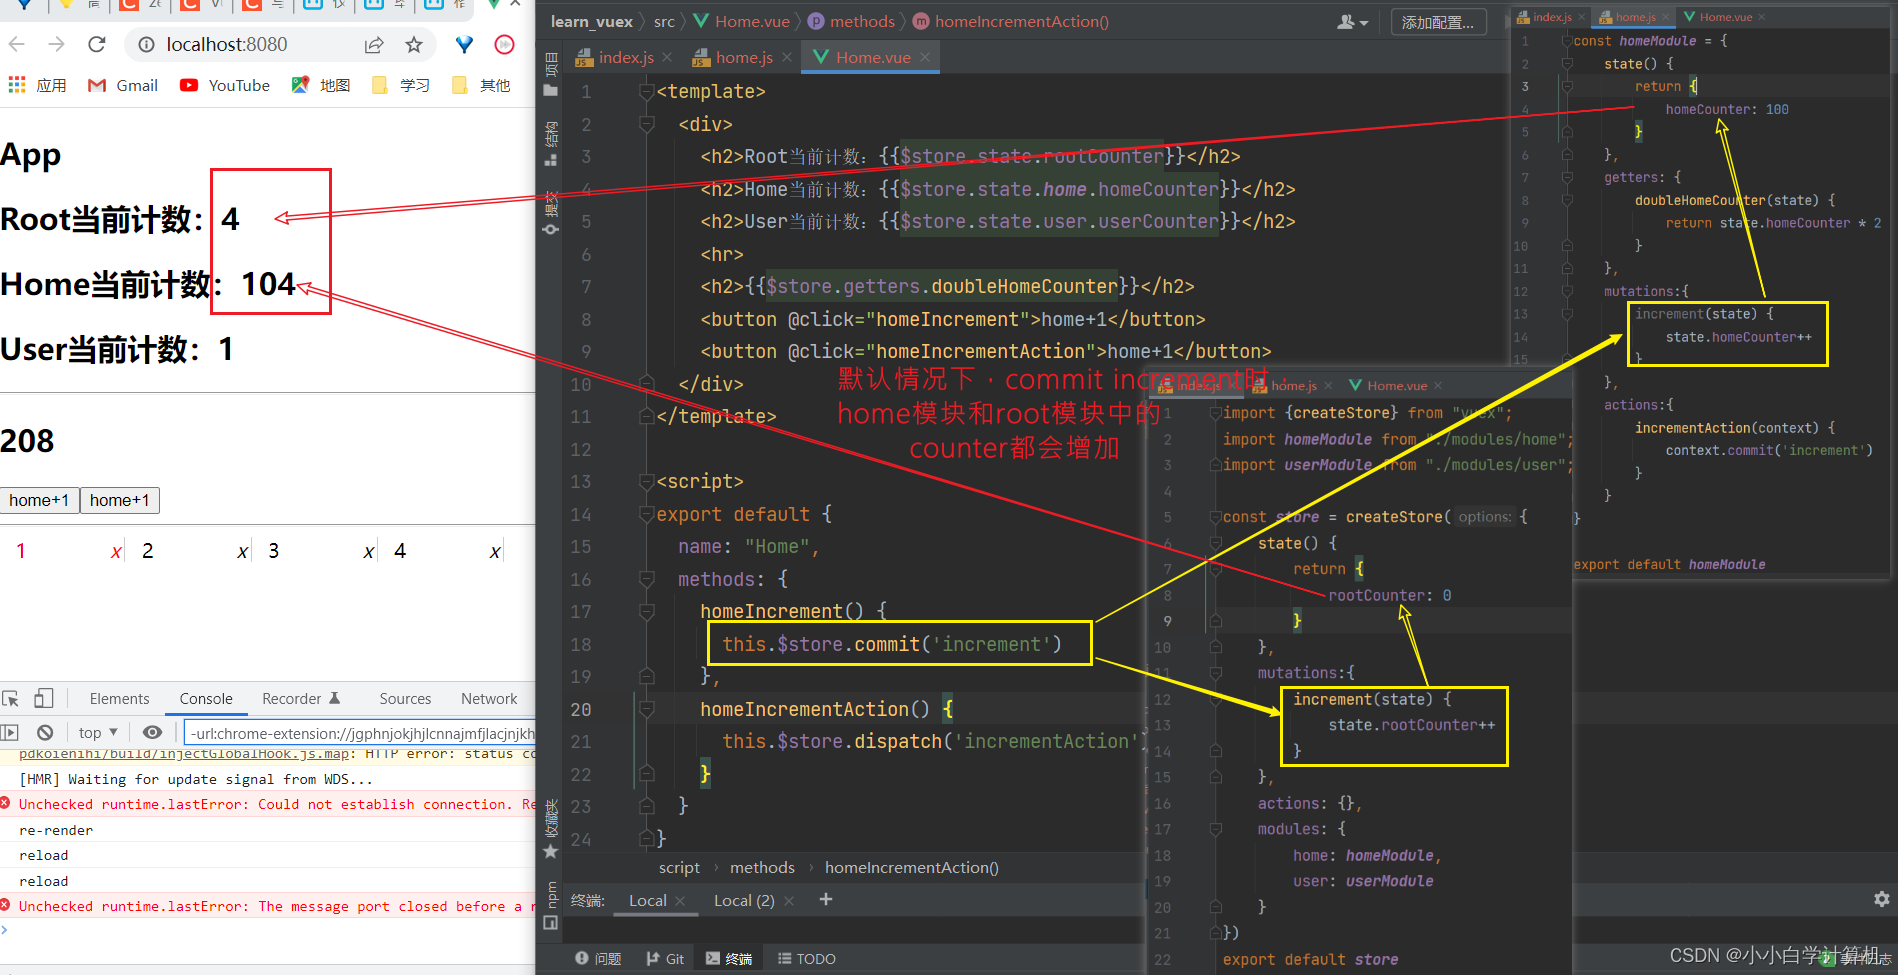Viewport: 1898px width, 975px height.
Task: Open the 应用 apps grid shortcut
Action: [x=38, y=85]
